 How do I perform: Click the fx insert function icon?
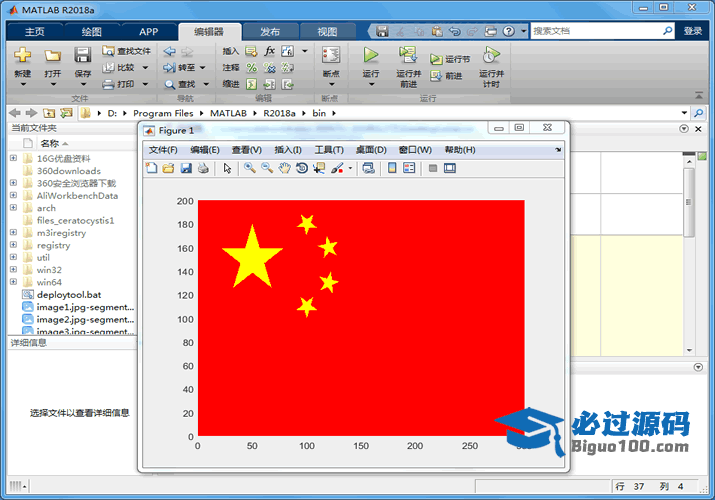269,51
